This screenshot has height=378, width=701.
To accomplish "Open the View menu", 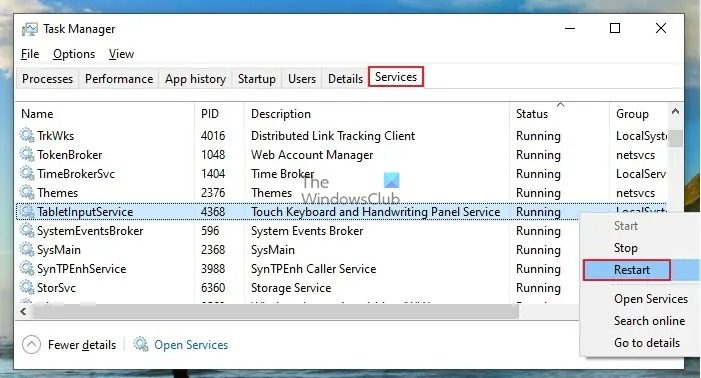I will click(x=121, y=54).
